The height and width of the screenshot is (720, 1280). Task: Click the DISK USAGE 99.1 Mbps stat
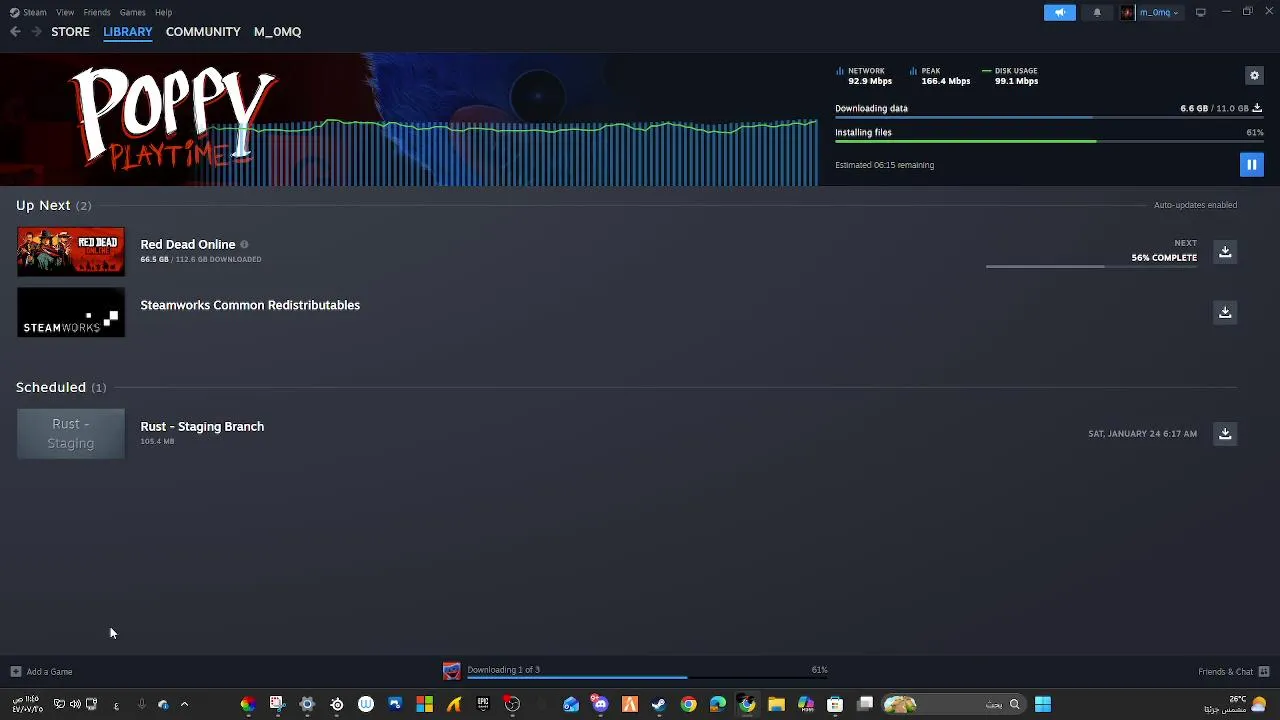point(1011,76)
